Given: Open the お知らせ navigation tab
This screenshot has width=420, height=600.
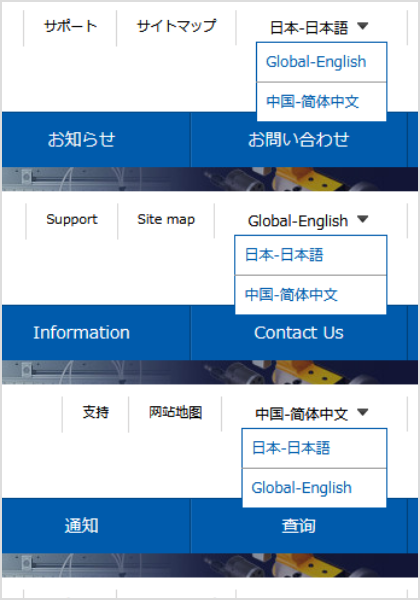Looking at the screenshot, I should tap(96, 139).
